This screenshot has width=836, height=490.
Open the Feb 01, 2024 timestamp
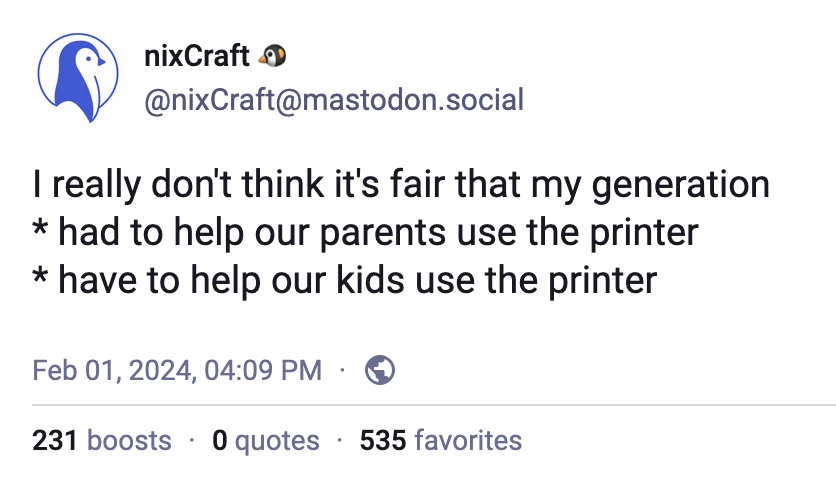pyautogui.click(x=177, y=370)
